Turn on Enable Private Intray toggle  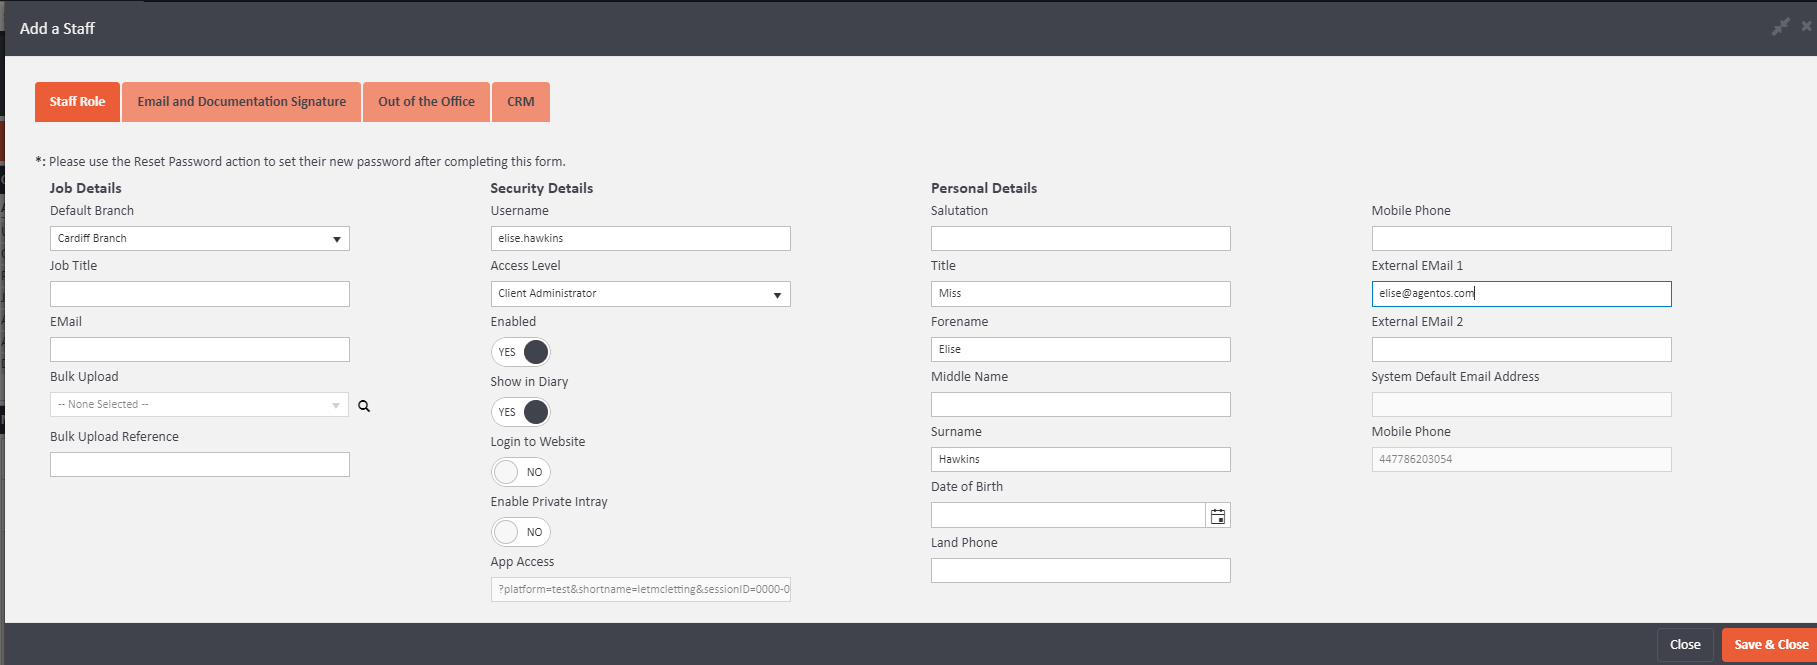[x=521, y=532]
